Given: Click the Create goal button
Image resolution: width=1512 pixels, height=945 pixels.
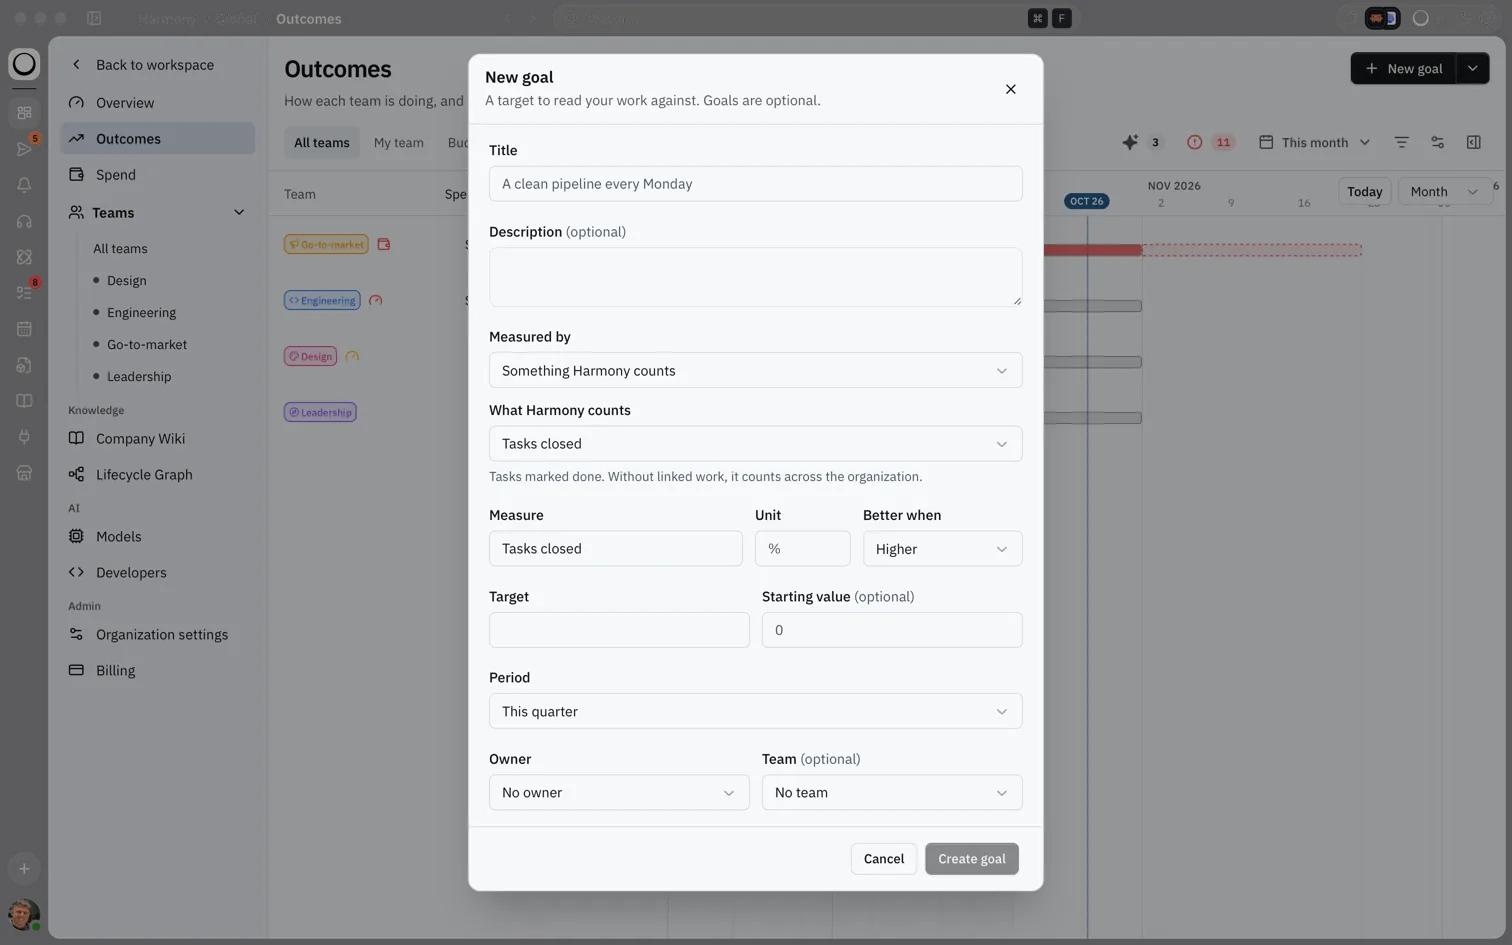Looking at the screenshot, I should [972, 859].
